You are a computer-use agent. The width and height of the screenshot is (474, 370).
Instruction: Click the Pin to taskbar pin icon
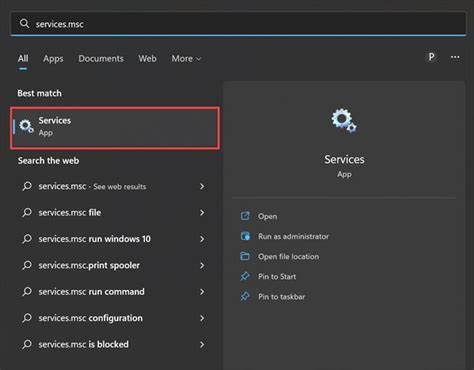tap(245, 296)
